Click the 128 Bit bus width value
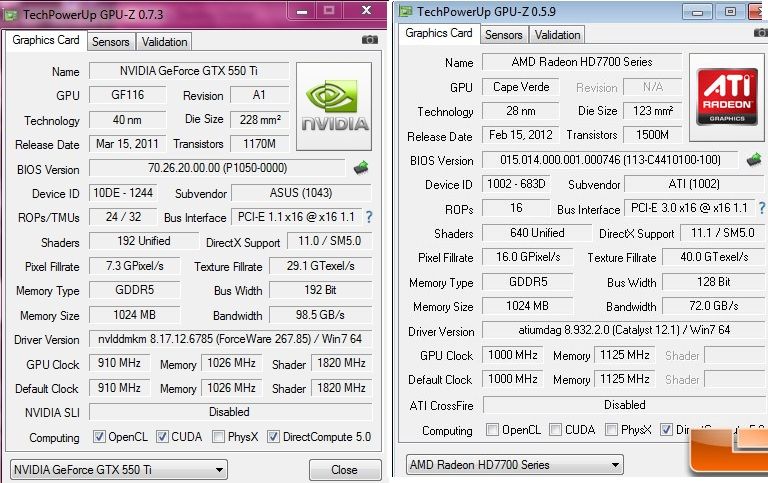768x483 pixels. [714, 282]
